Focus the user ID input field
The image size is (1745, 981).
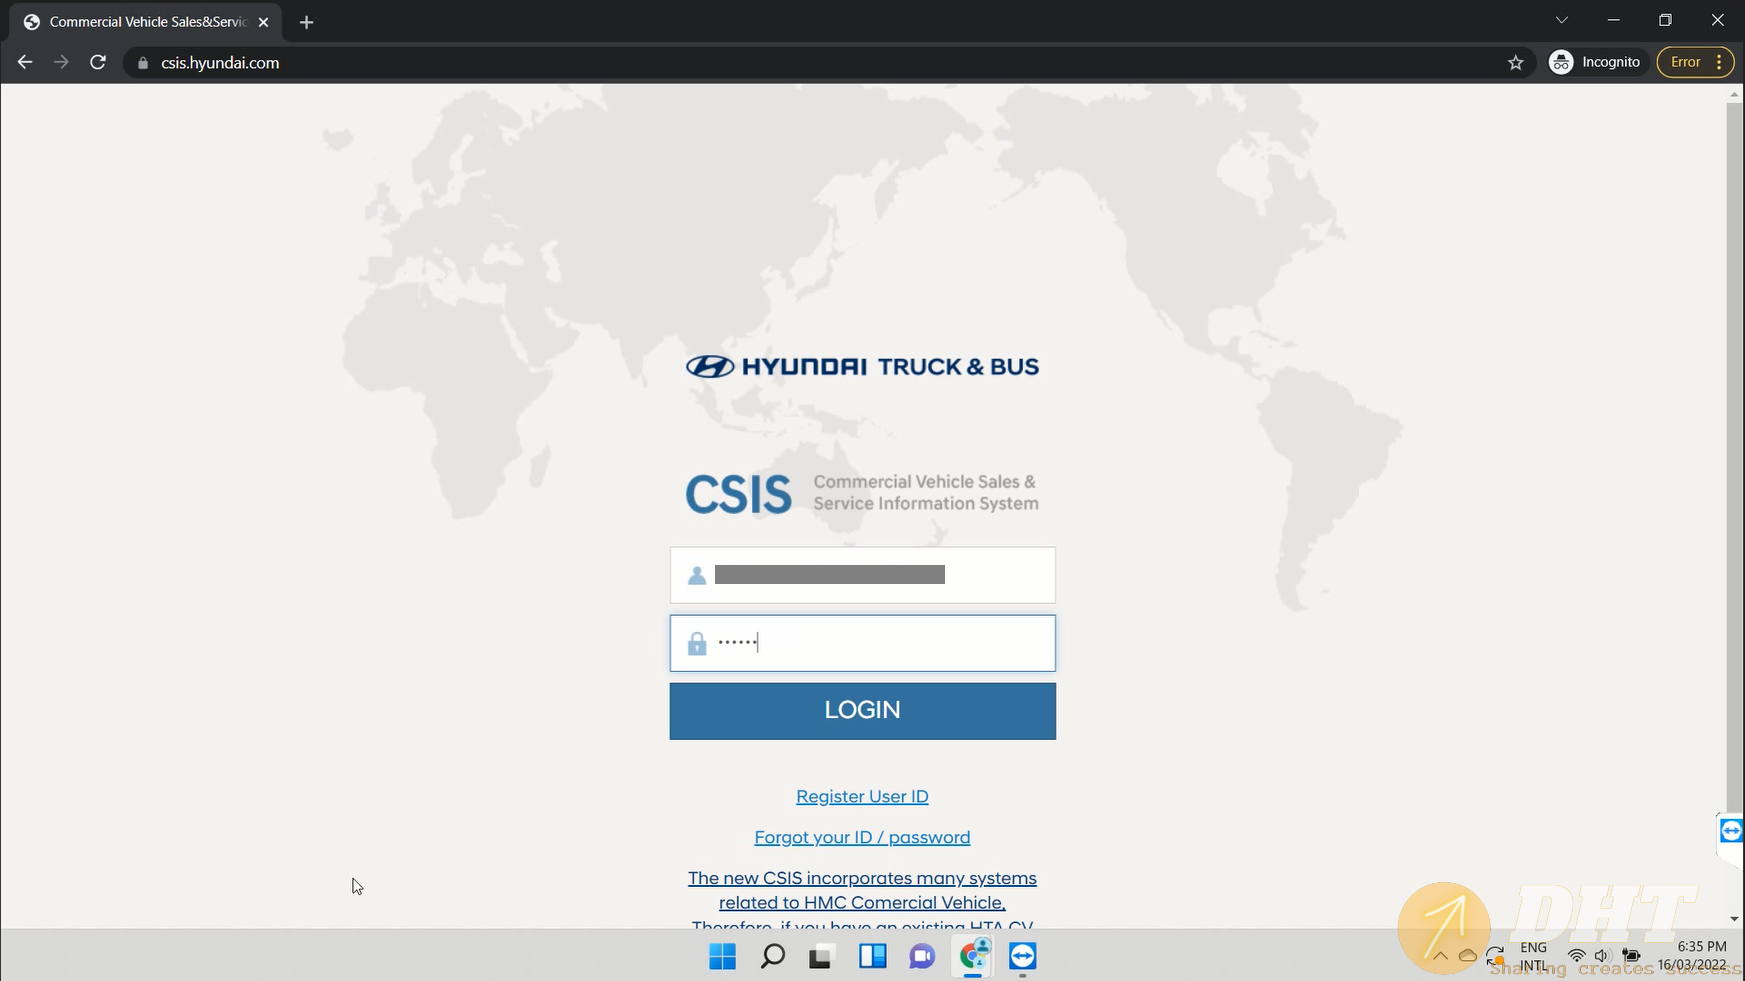pos(862,575)
